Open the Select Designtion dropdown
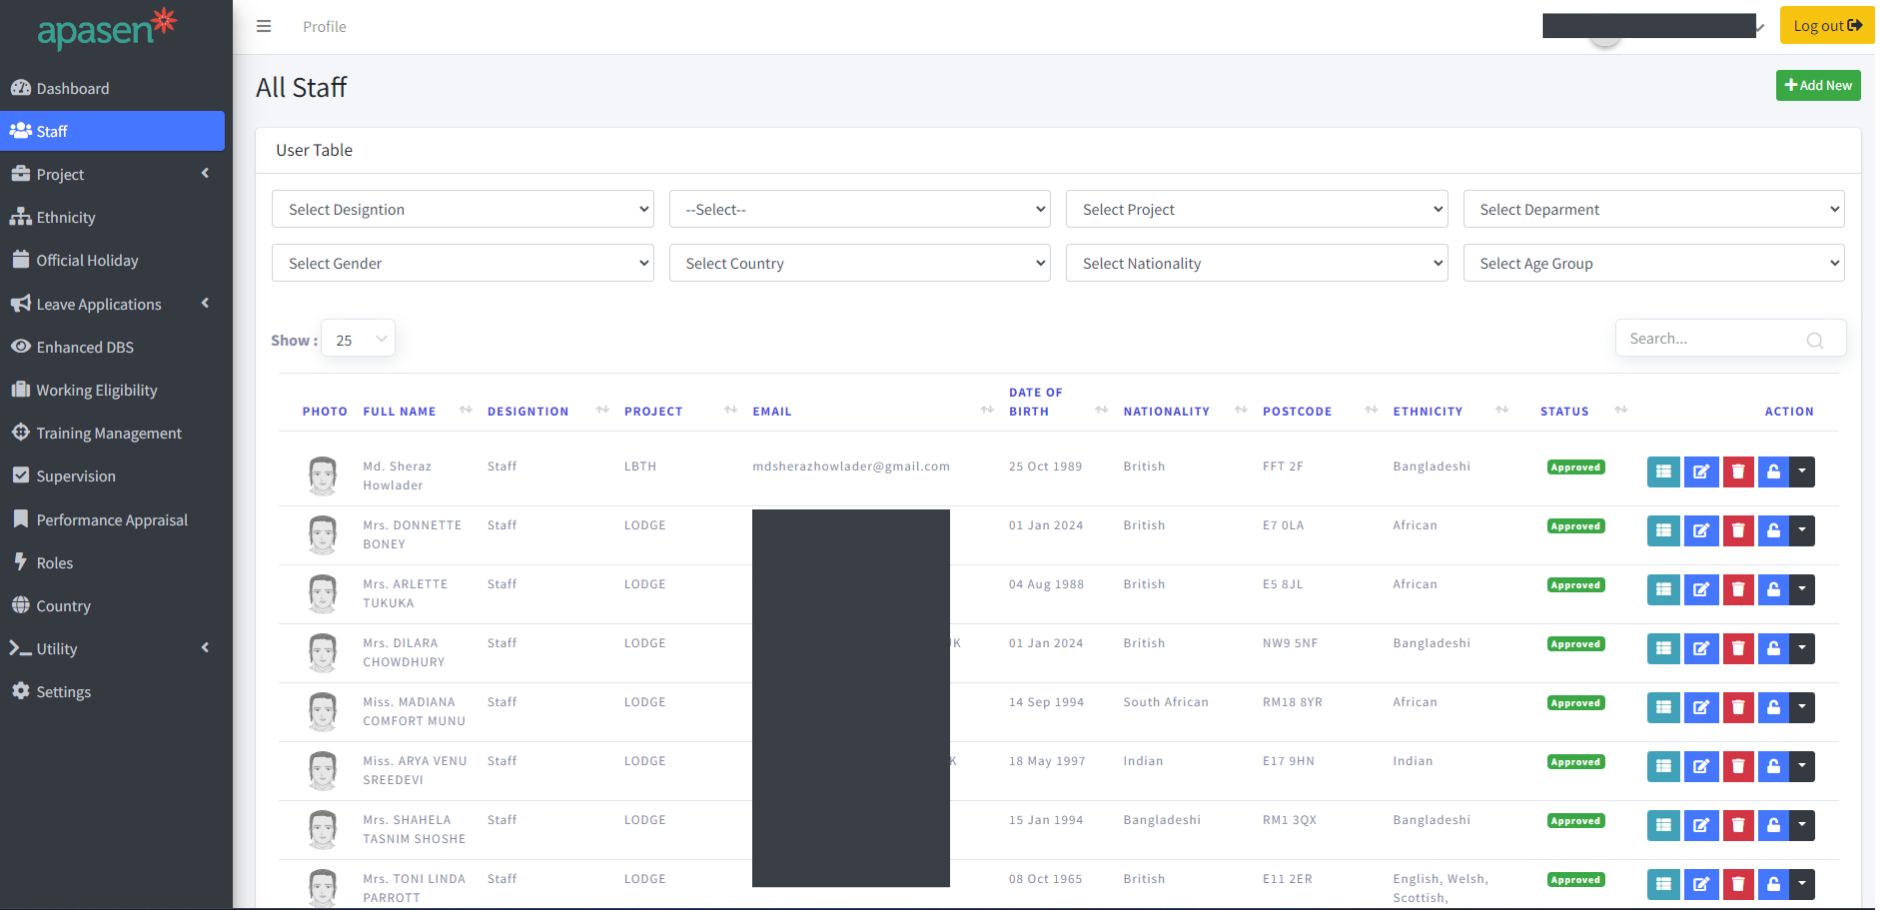Image resolution: width=1880 pixels, height=910 pixels. [462, 210]
